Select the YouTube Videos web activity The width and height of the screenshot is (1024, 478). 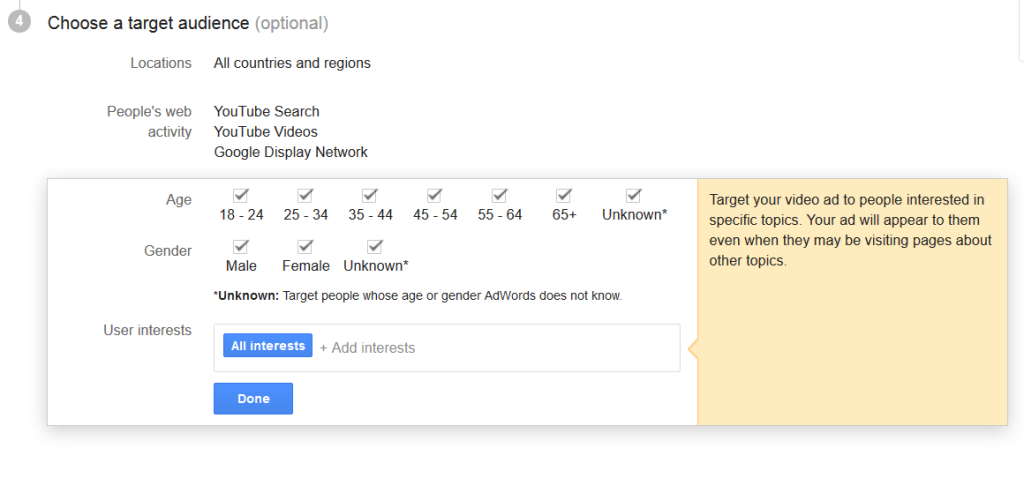[x=265, y=132]
